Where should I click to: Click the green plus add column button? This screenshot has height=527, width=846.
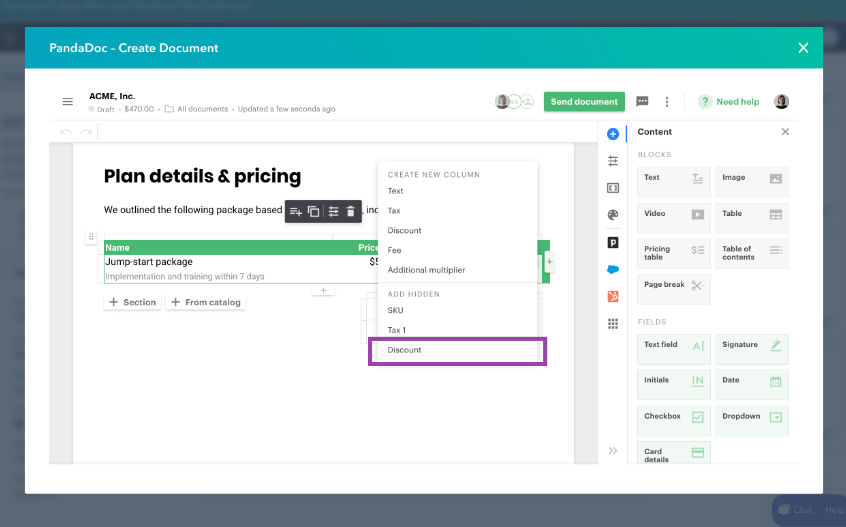[x=549, y=262]
